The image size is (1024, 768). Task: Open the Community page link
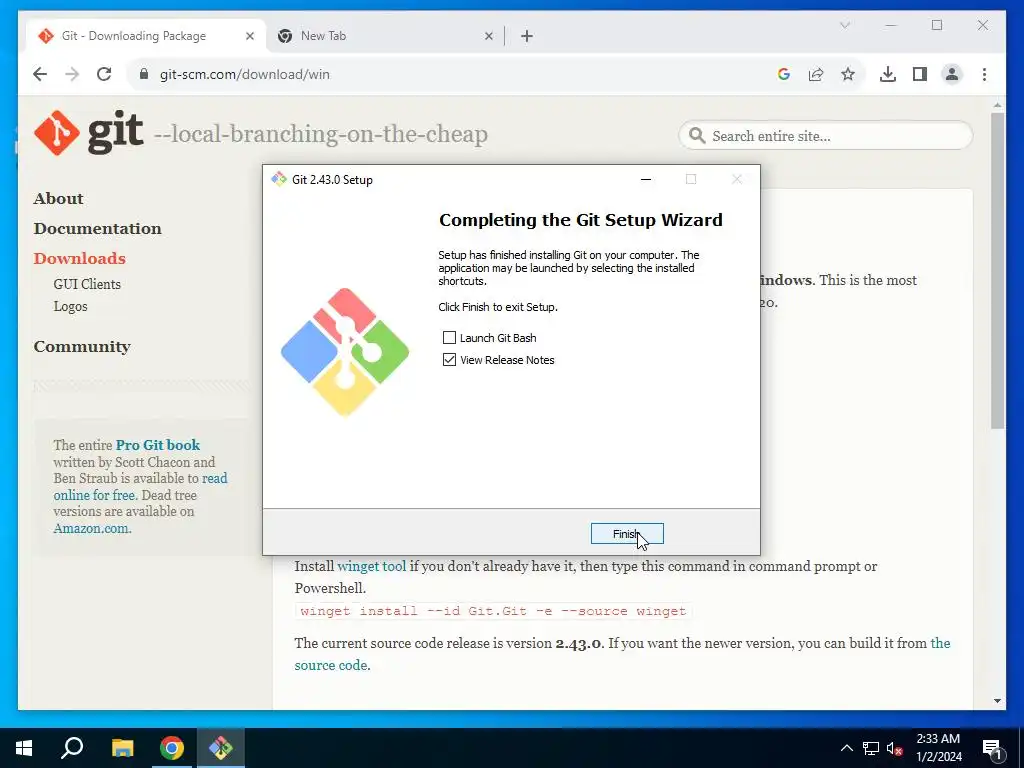point(82,347)
